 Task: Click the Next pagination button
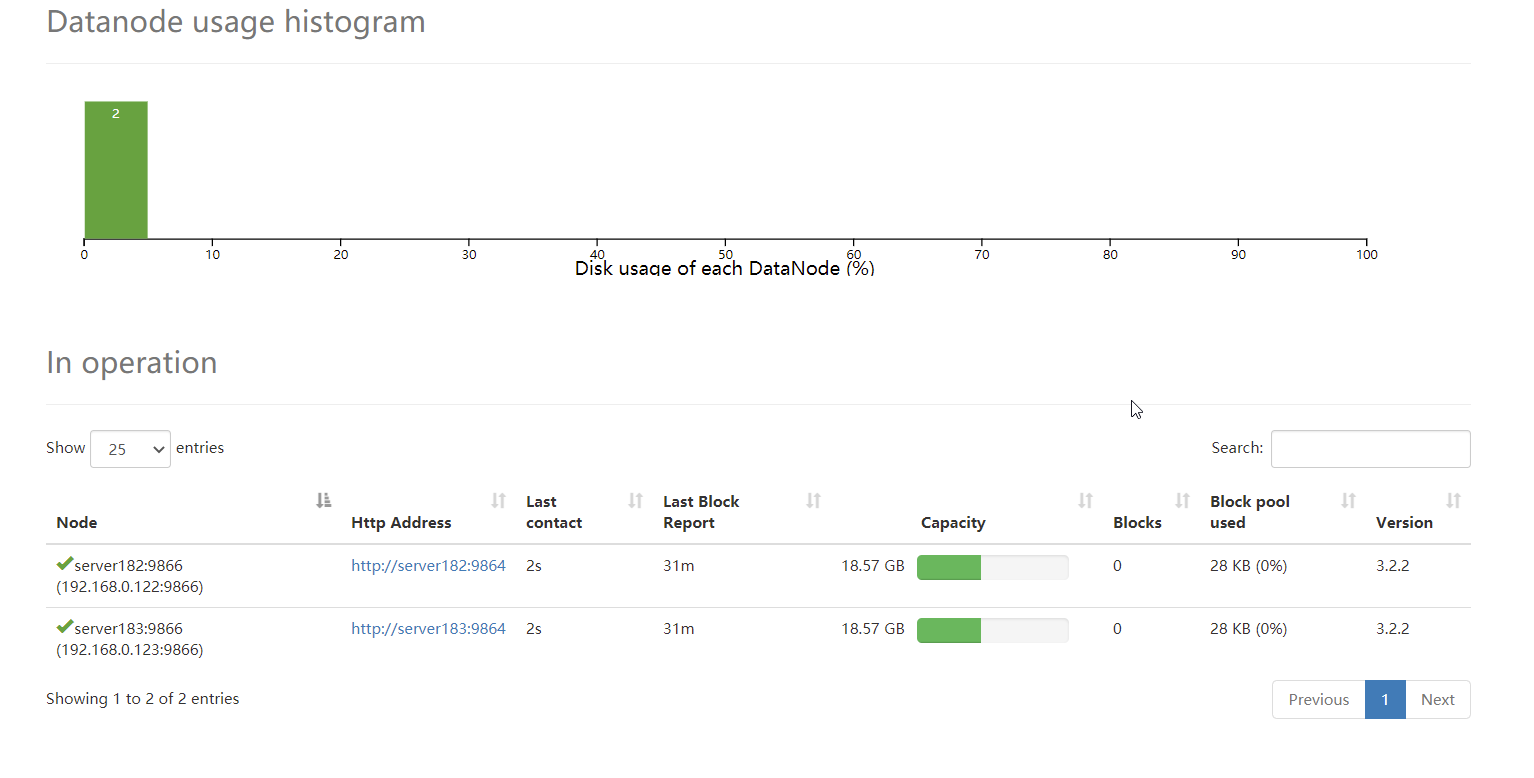[1437, 699]
